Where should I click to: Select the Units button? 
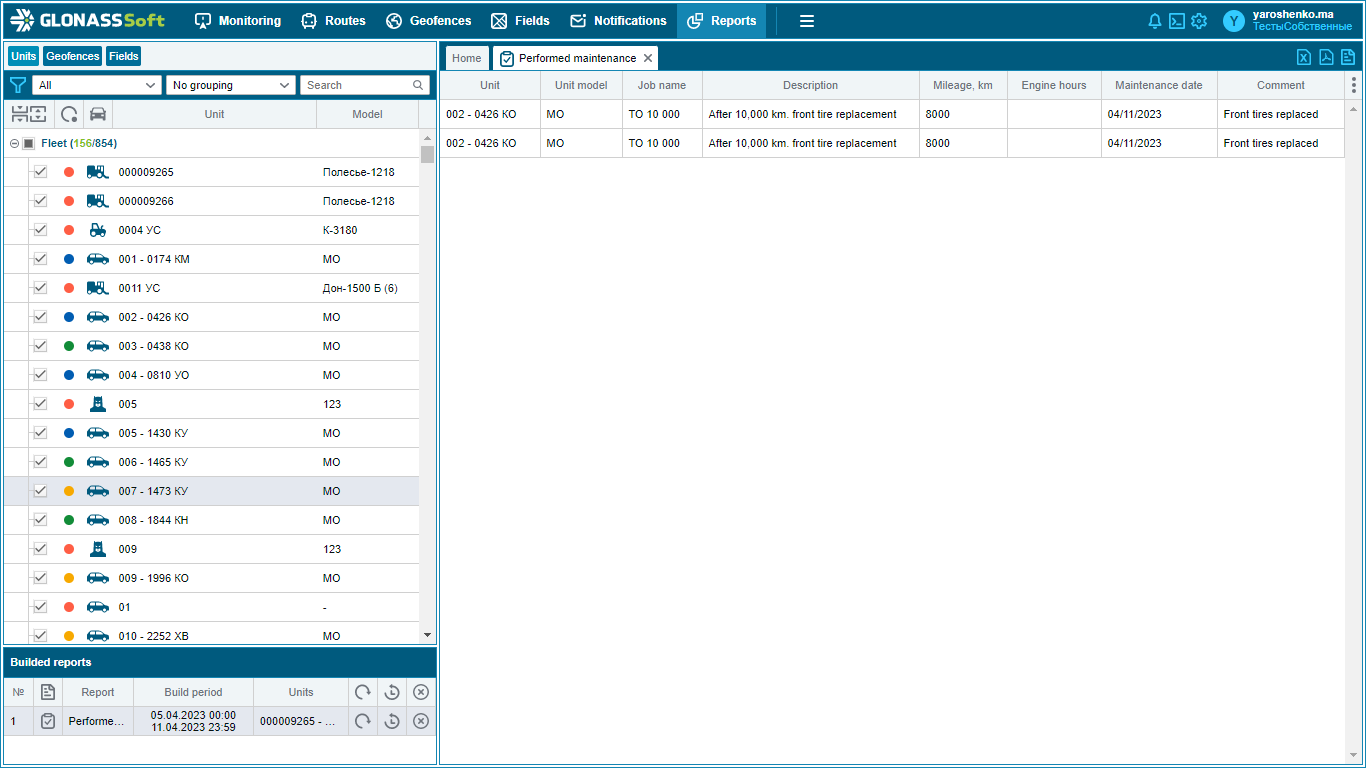point(23,56)
